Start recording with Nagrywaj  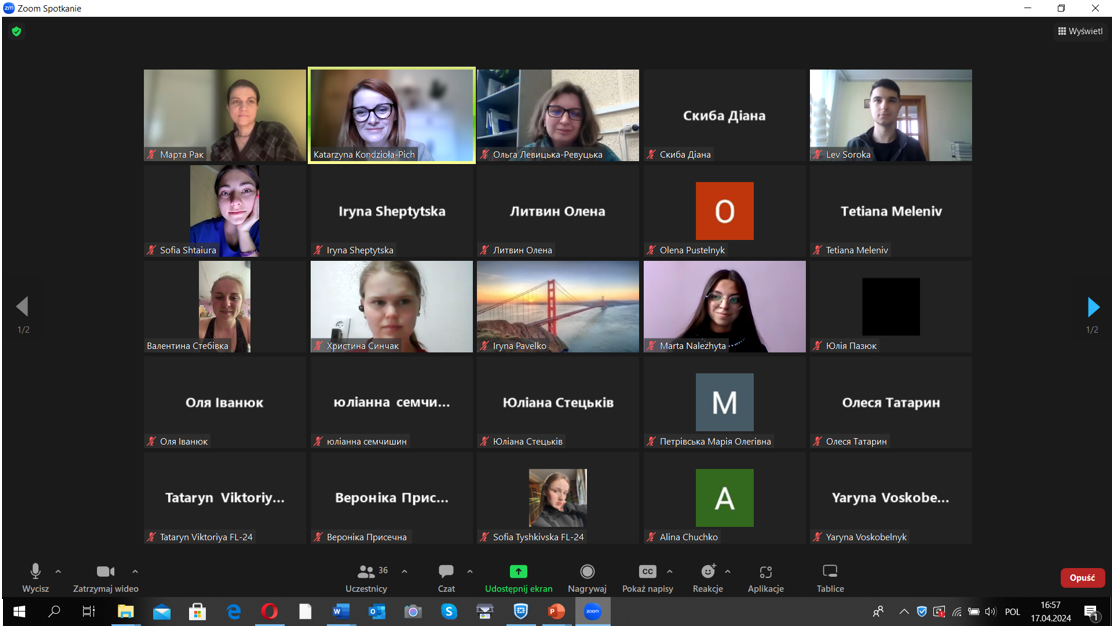(587, 577)
